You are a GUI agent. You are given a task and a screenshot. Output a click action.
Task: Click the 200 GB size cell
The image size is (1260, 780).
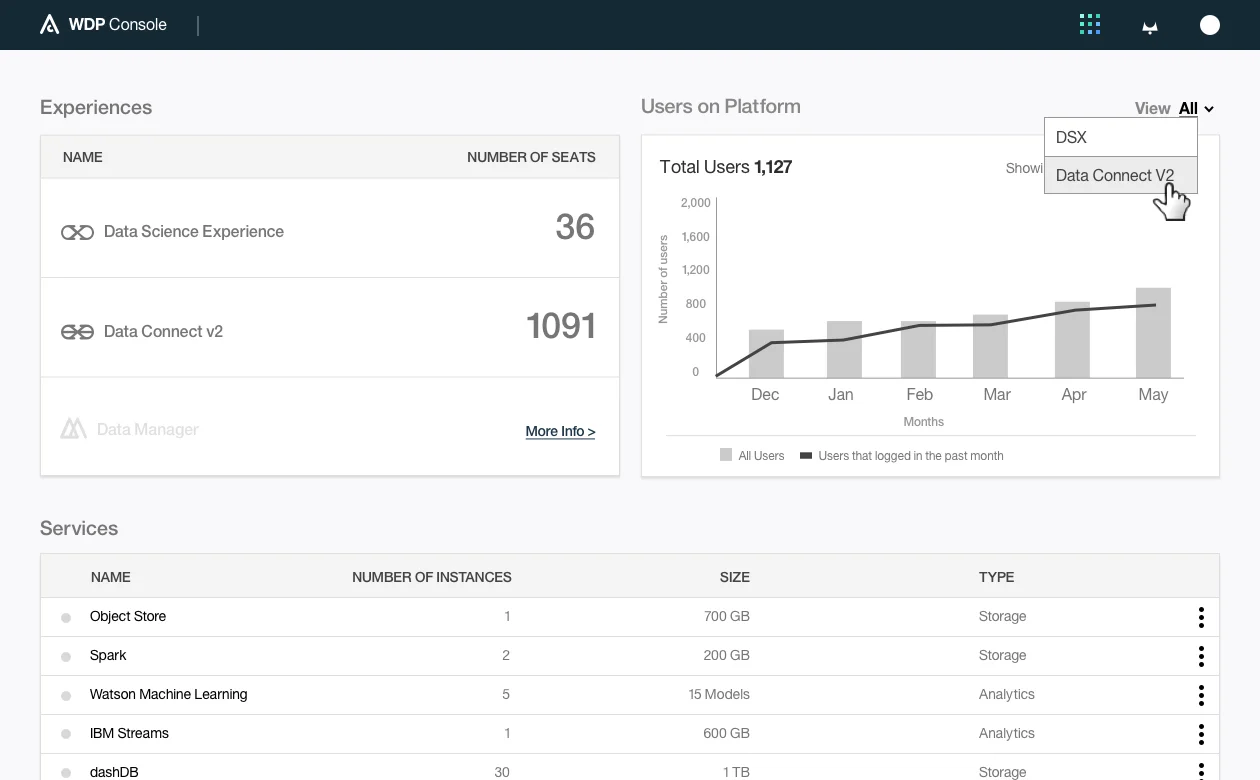727,655
